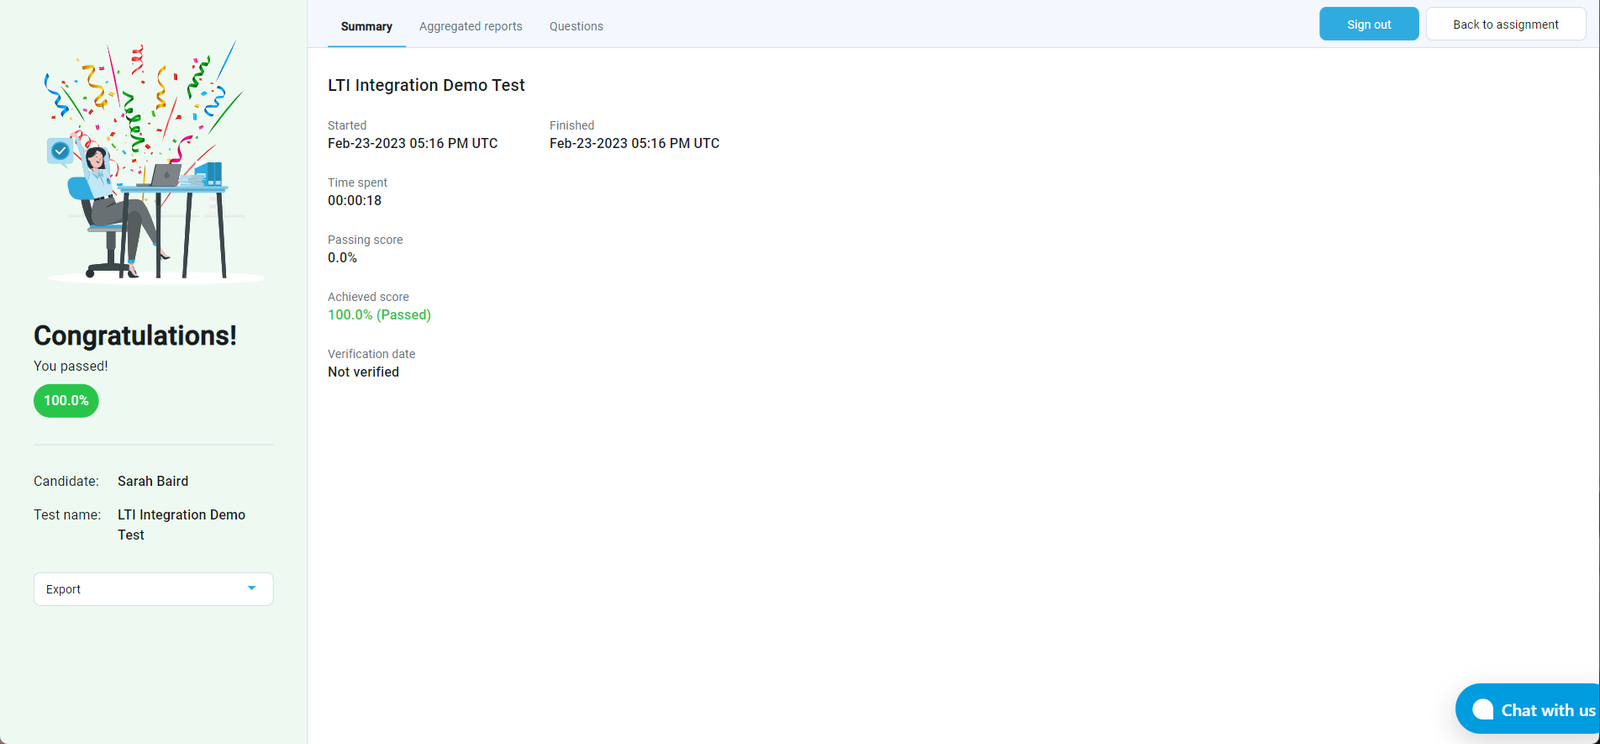Select candidate name Sarah Baird
Viewport: 1600px width, 744px height.
[x=153, y=481]
